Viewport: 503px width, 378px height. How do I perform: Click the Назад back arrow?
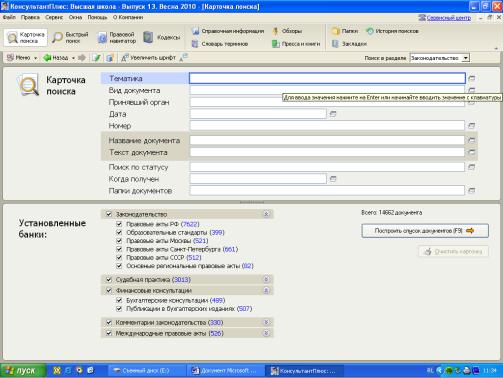coord(56,58)
